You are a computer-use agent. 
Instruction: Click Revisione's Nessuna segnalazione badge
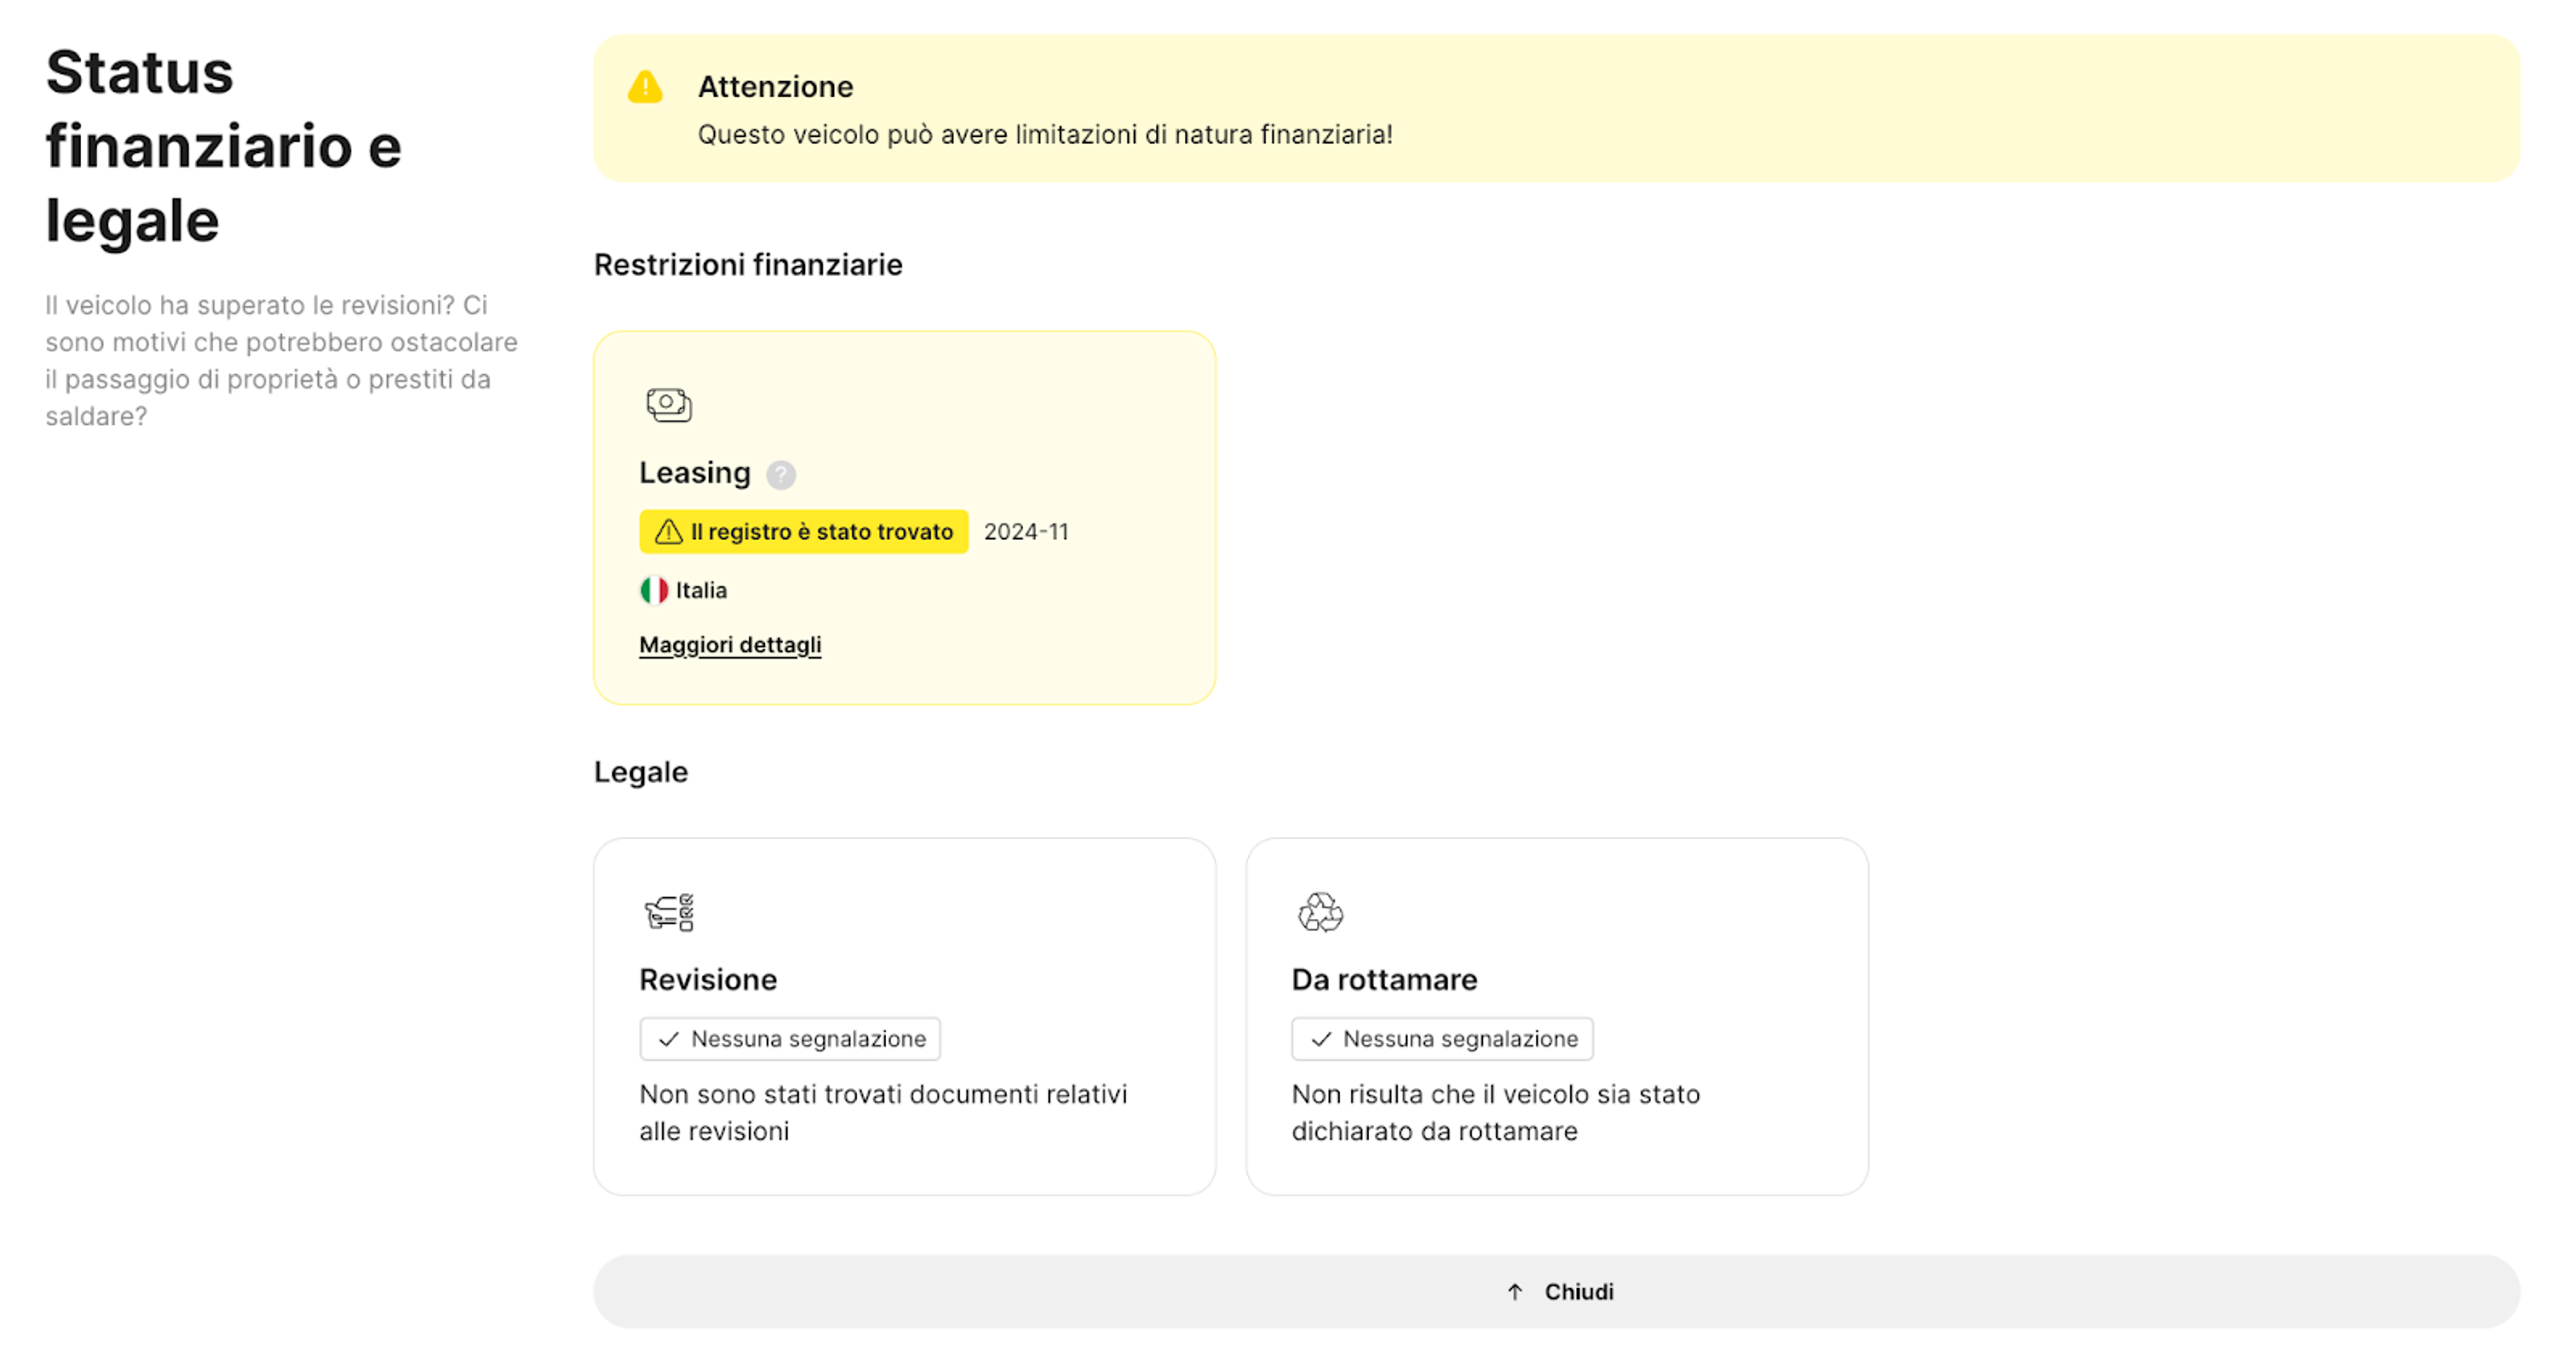pyautogui.click(x=790, y=1039)
